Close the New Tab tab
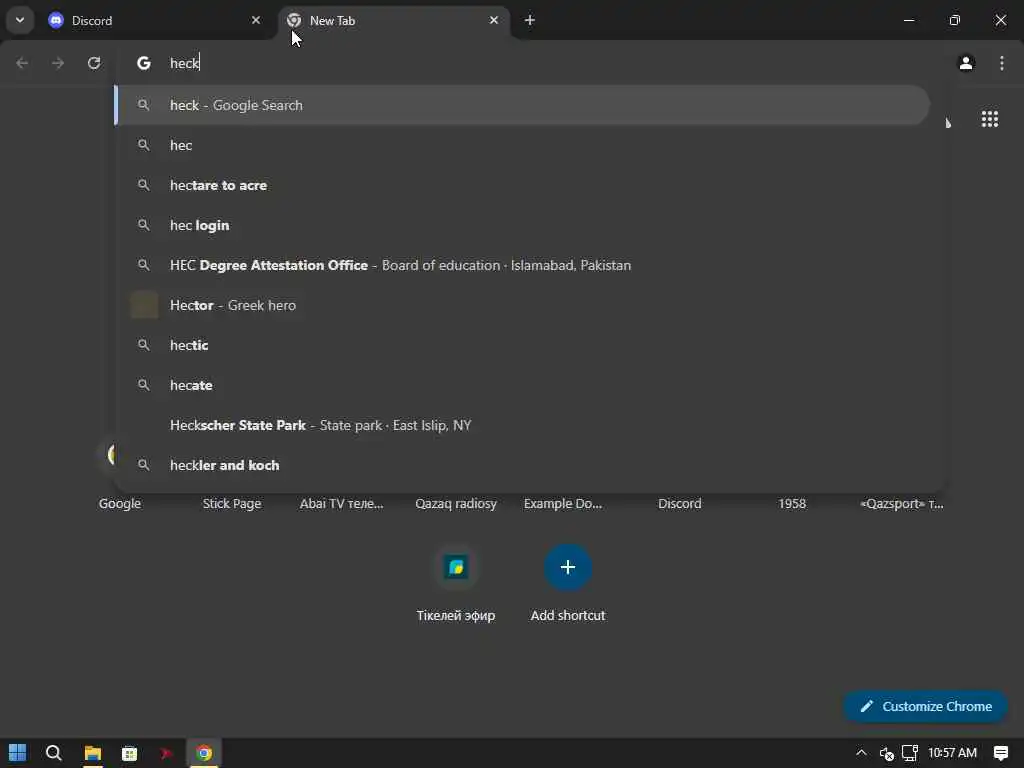The height and width of the screenshot is (768, 1024). pyautogui.click(x=494, y=20)
